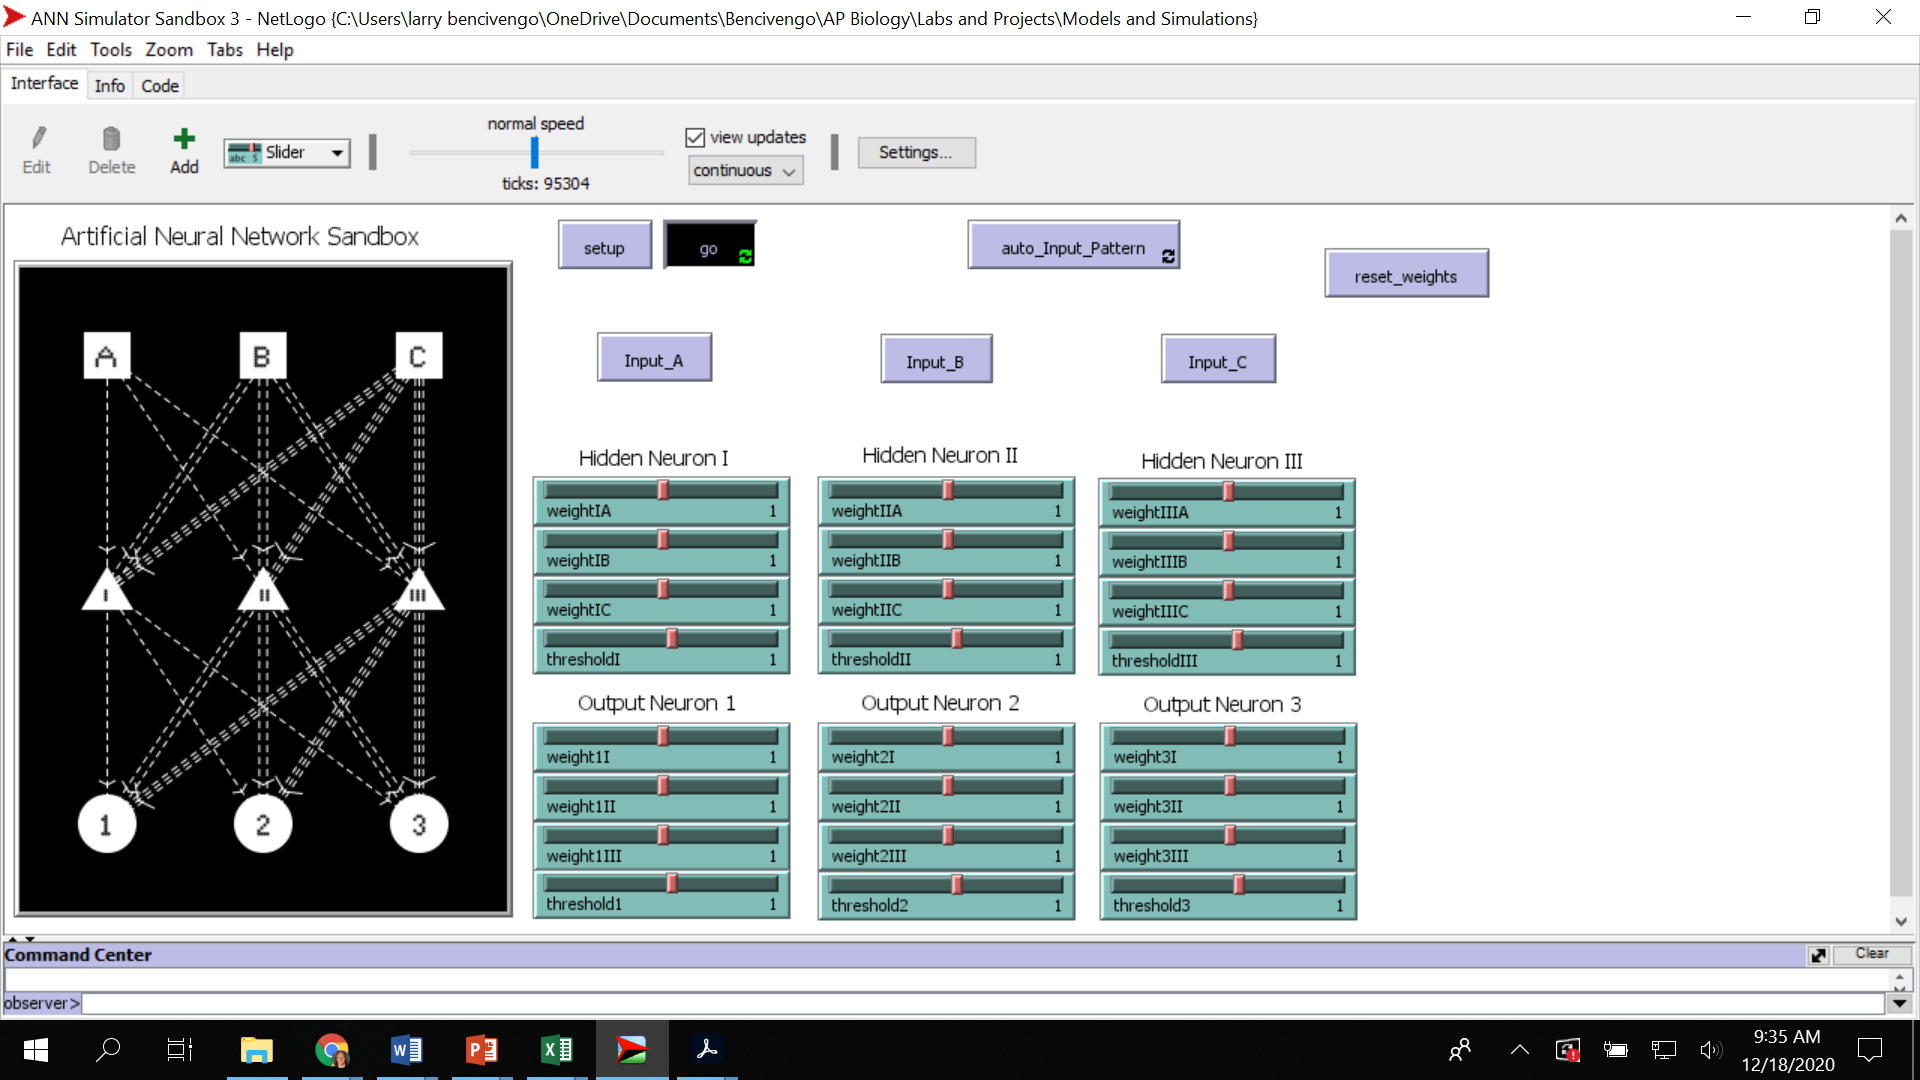Click the Code tab
The image size is (1920, 1080).
tap(157, 86)
